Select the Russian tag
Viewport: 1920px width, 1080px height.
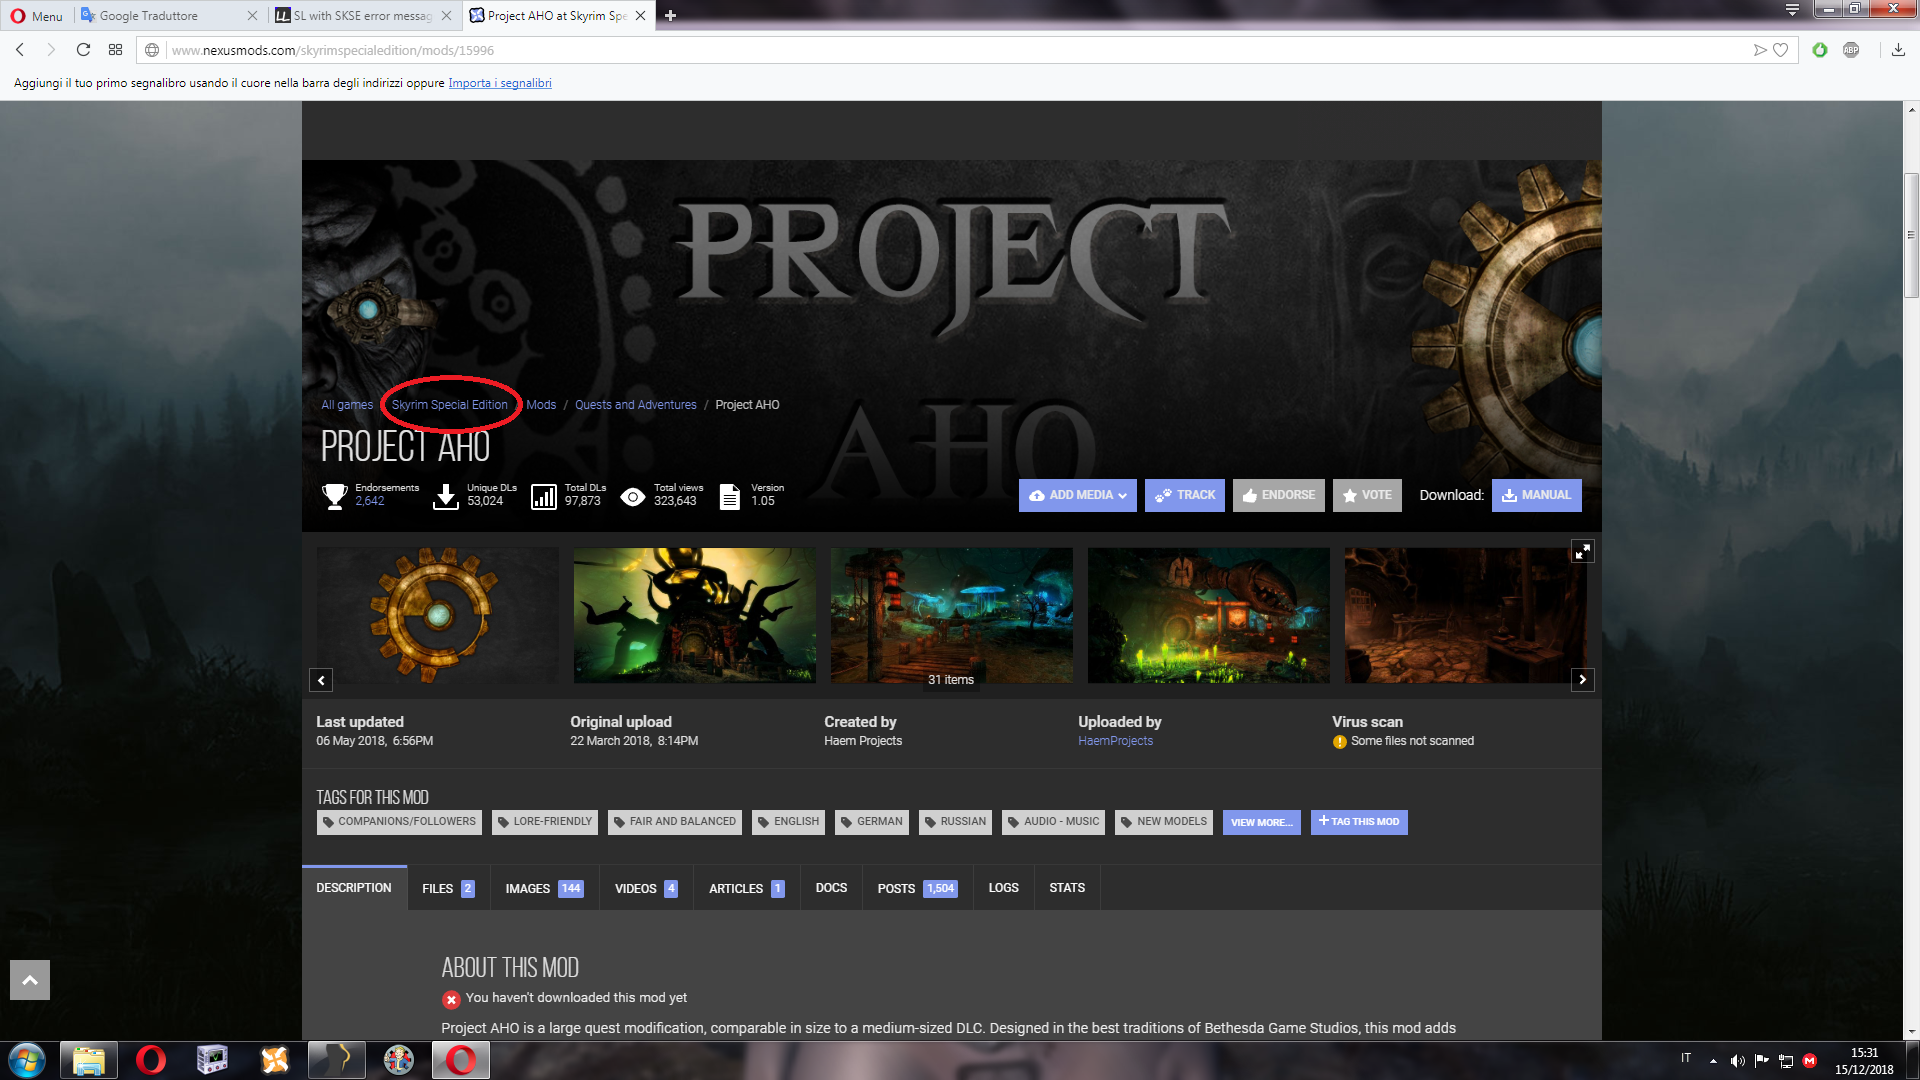click(955, 822)
